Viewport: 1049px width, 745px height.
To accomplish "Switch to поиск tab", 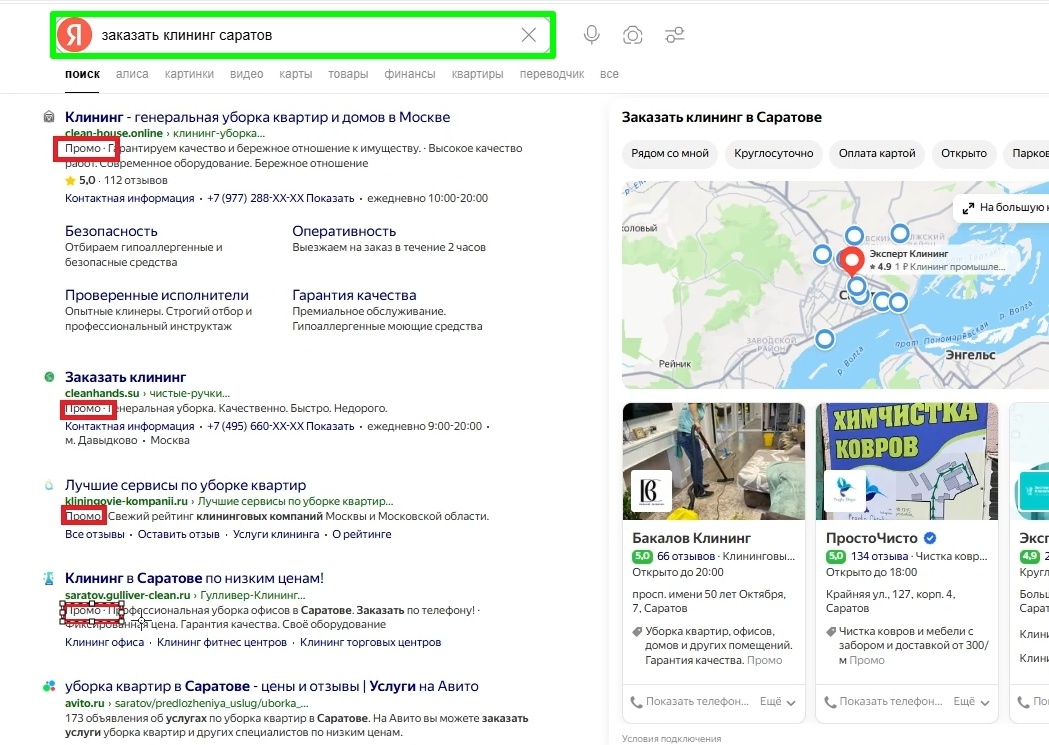I will coord(82,74).
